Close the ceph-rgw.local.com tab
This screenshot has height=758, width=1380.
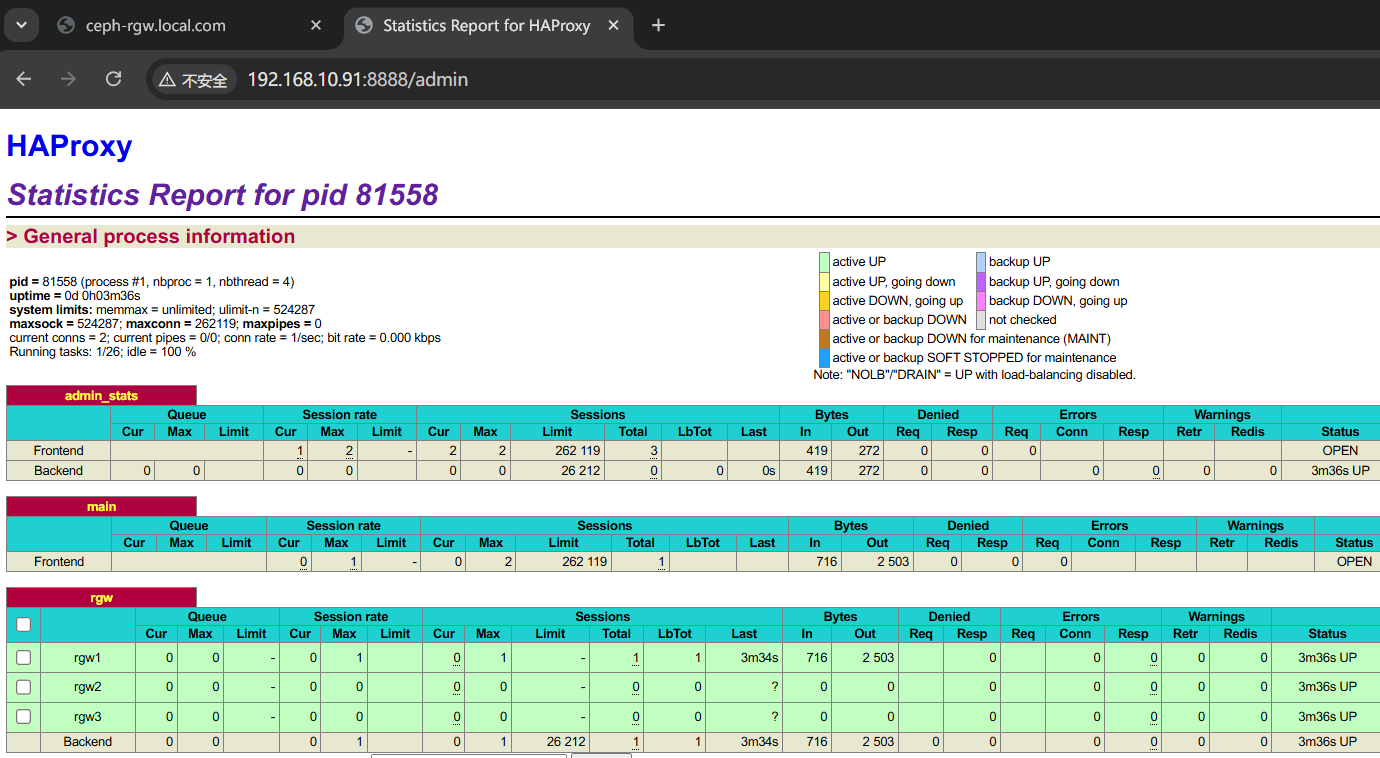click(x=316, y=25)
